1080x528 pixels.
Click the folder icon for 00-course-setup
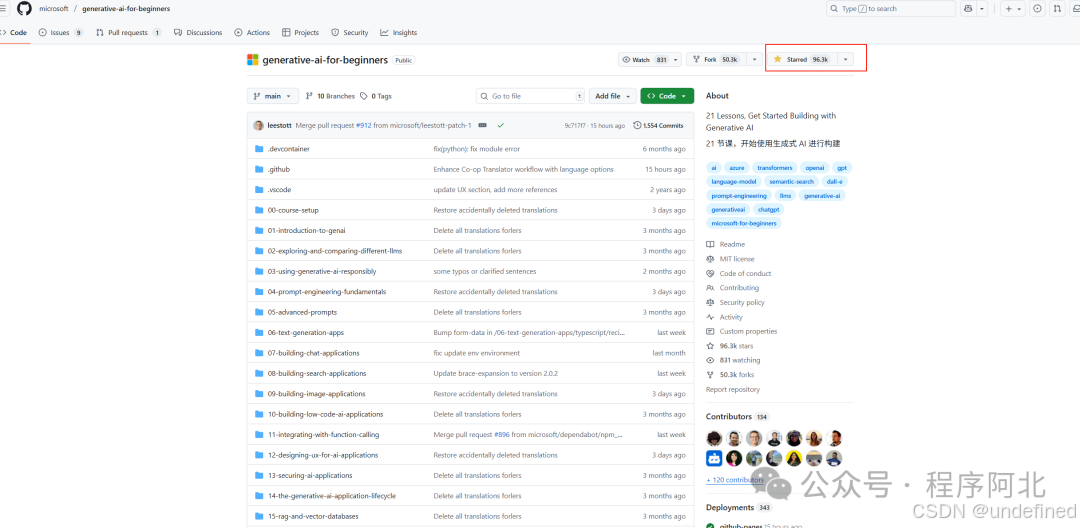click(x=259, y=210)
